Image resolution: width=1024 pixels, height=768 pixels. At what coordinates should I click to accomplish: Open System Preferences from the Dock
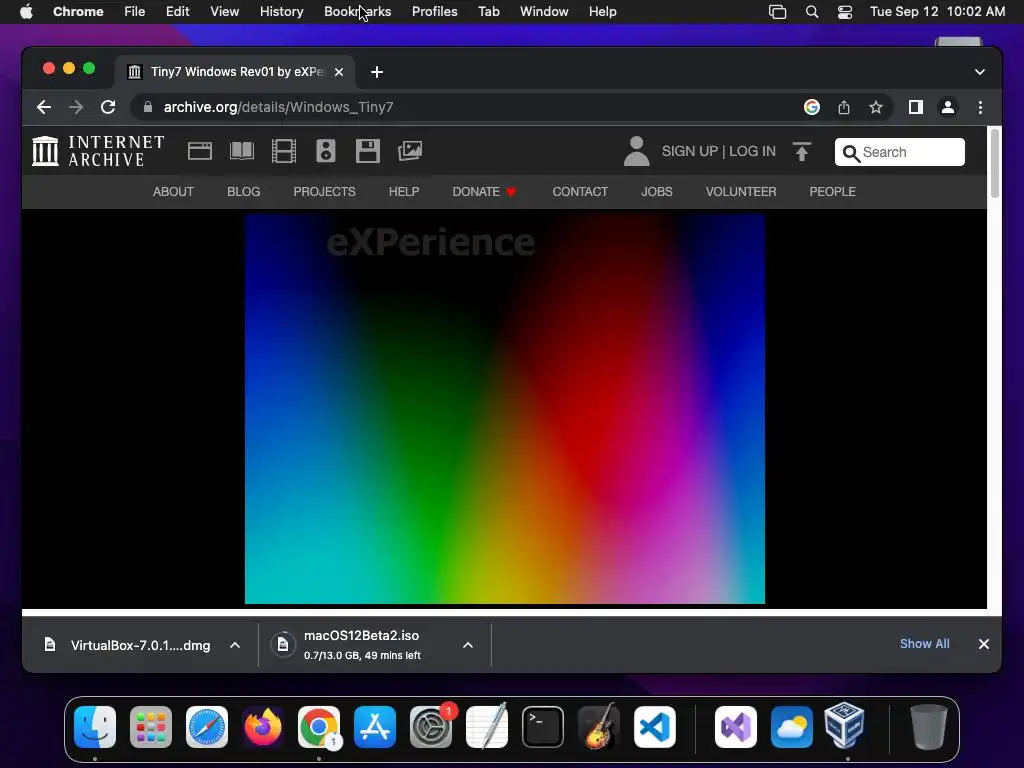431,727
